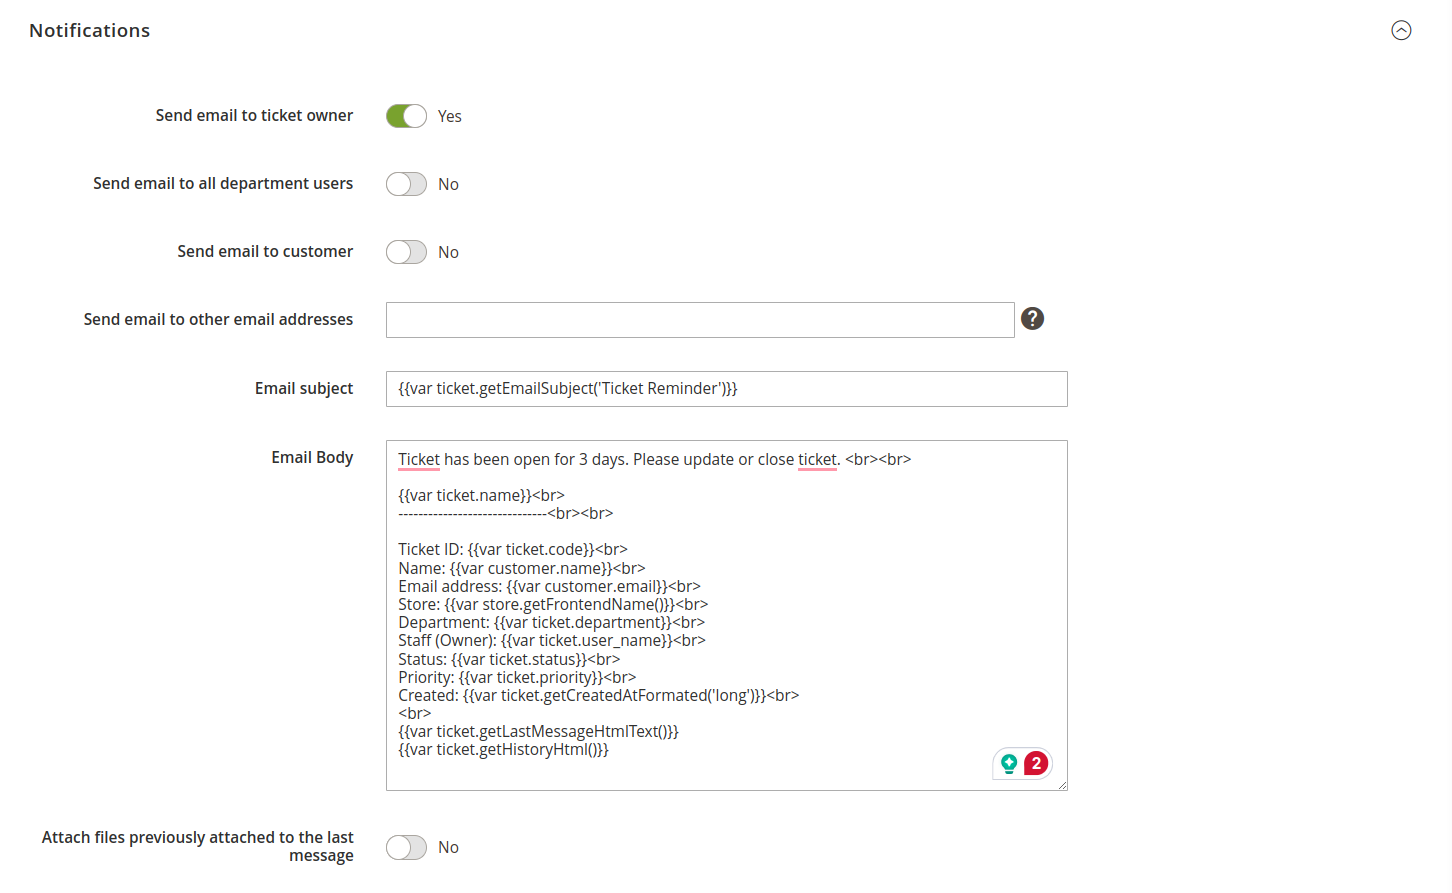Click the "Send email to ticket owner" label
This screenshot has height=893, width=1452.
coord(254,116)
